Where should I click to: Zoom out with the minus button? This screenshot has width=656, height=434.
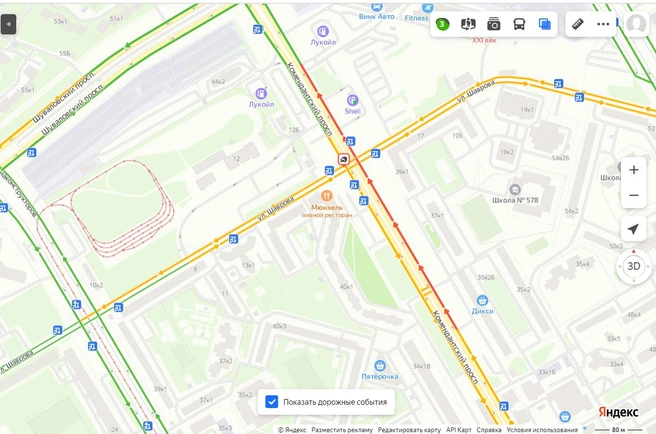click(634, 195)
